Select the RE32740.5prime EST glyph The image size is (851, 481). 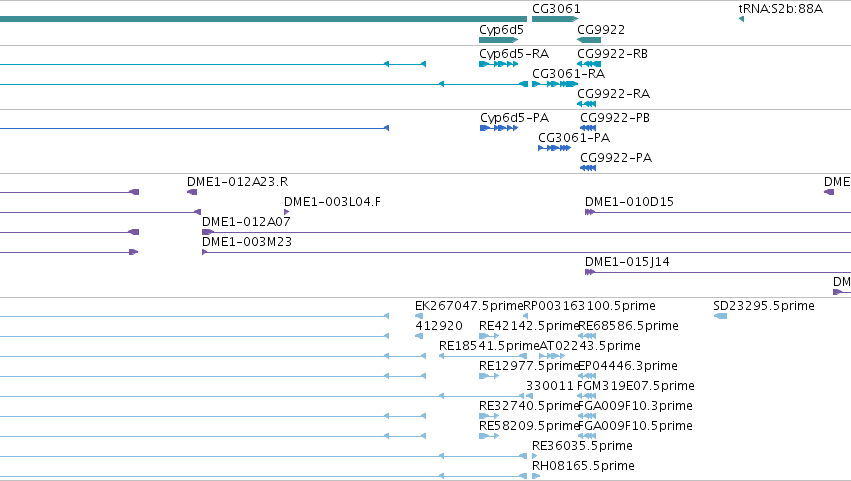(489, 416)
